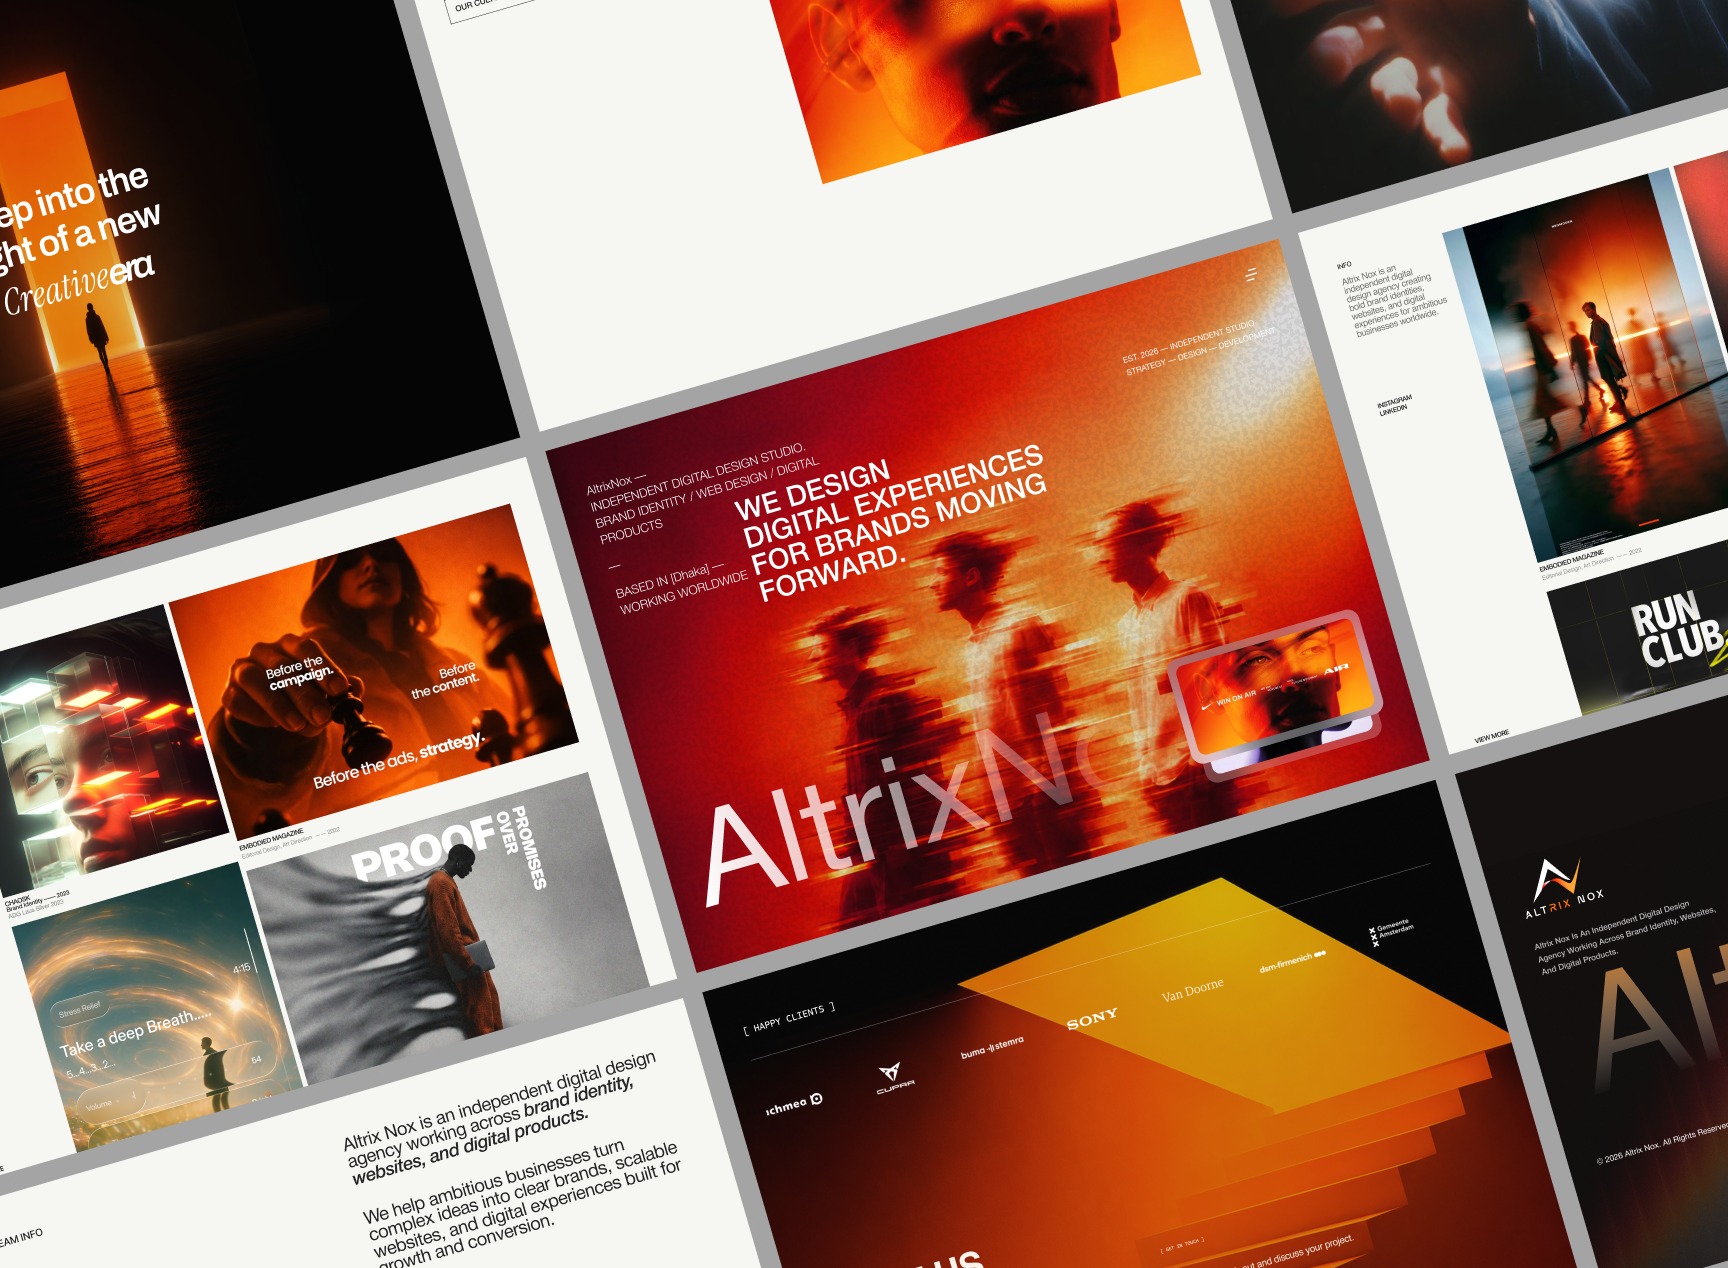Open the INSTAGRAM link

1394,401
